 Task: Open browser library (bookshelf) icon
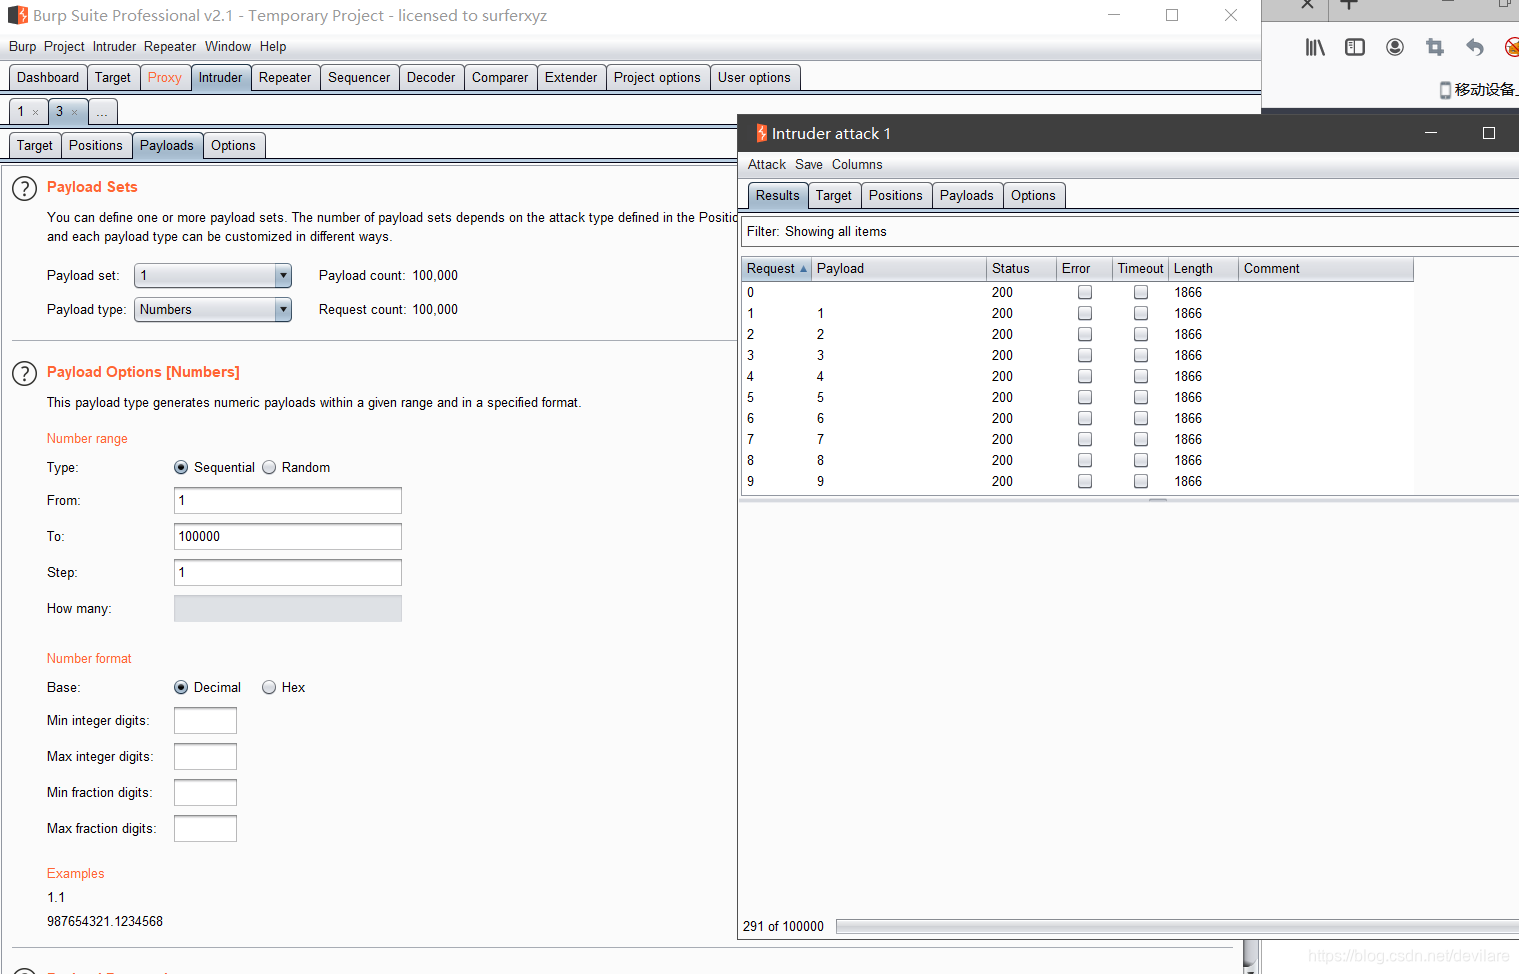(1315, 47)
